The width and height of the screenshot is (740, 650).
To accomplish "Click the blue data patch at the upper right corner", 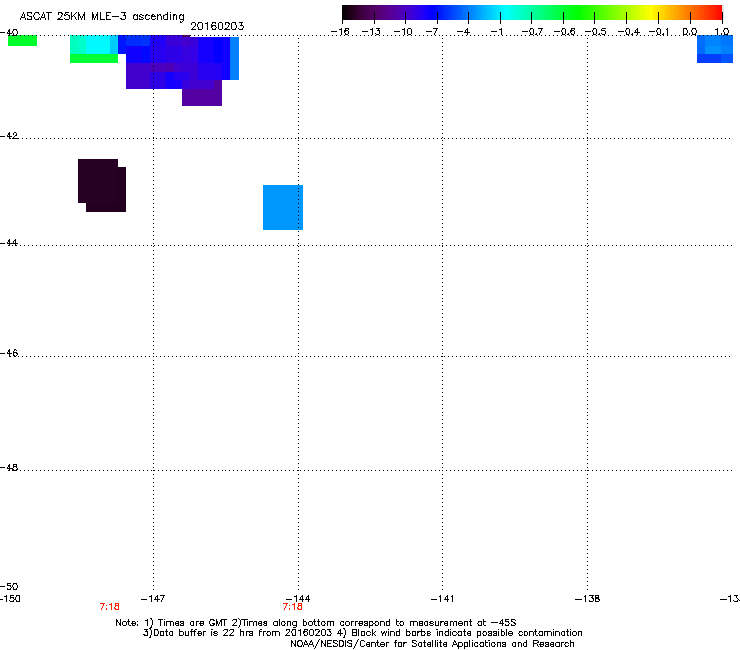I will 715,49.
